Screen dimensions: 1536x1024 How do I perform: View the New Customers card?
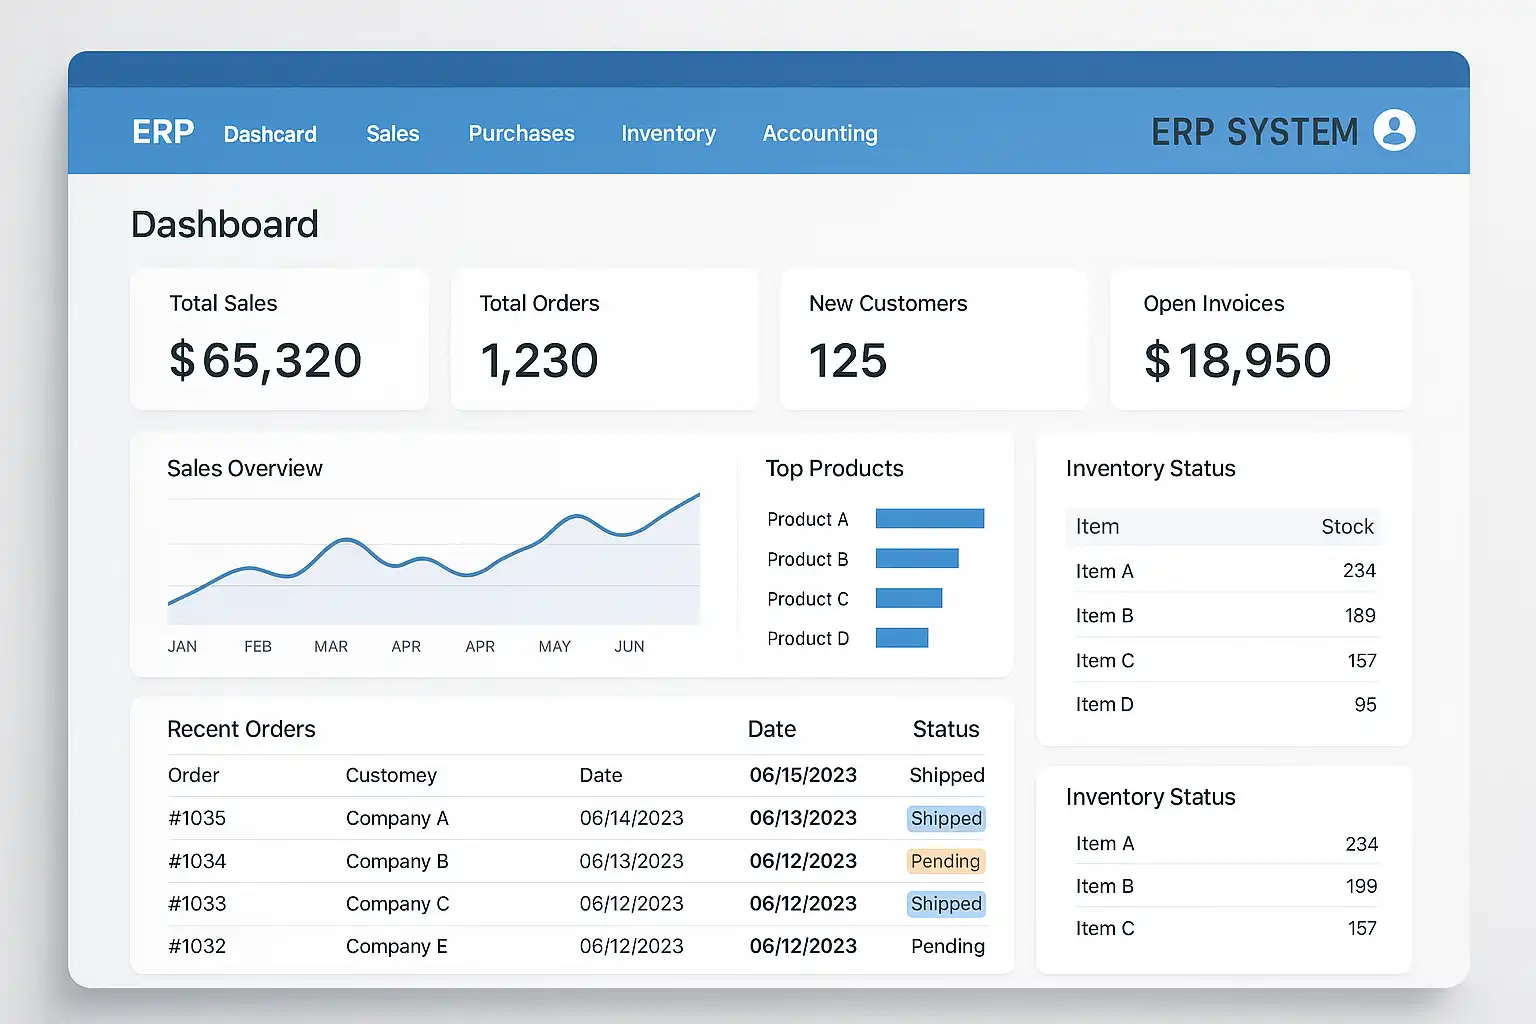pos(933,340)
